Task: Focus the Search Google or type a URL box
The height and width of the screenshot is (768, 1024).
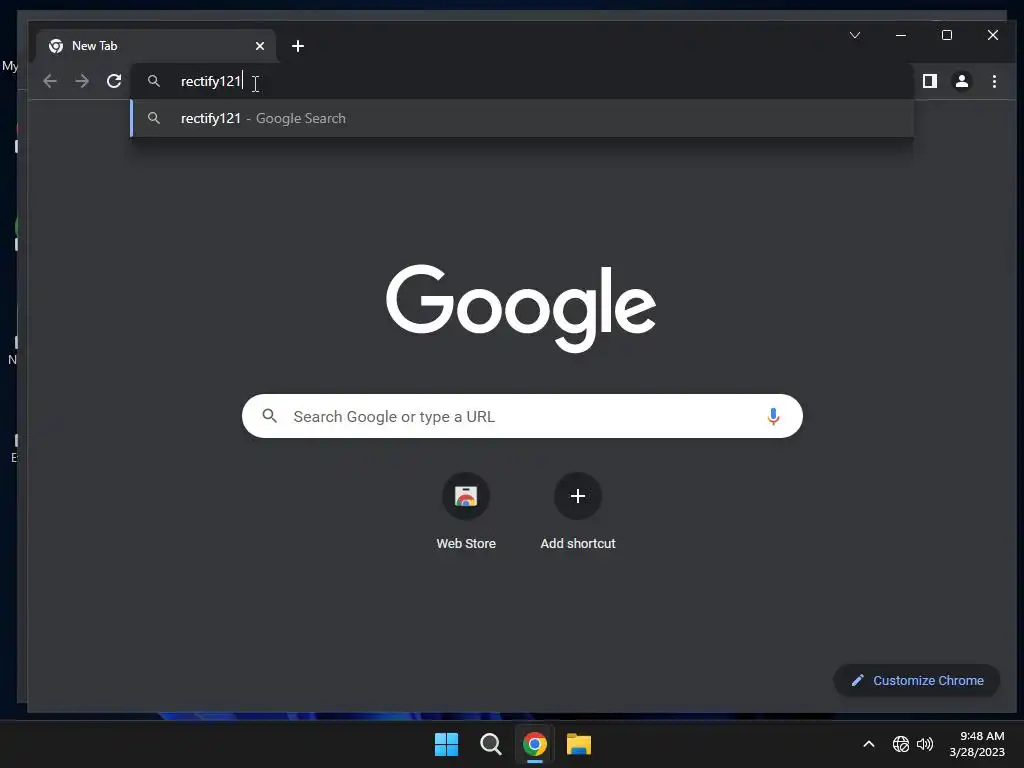Action: [x=522, y=416]
